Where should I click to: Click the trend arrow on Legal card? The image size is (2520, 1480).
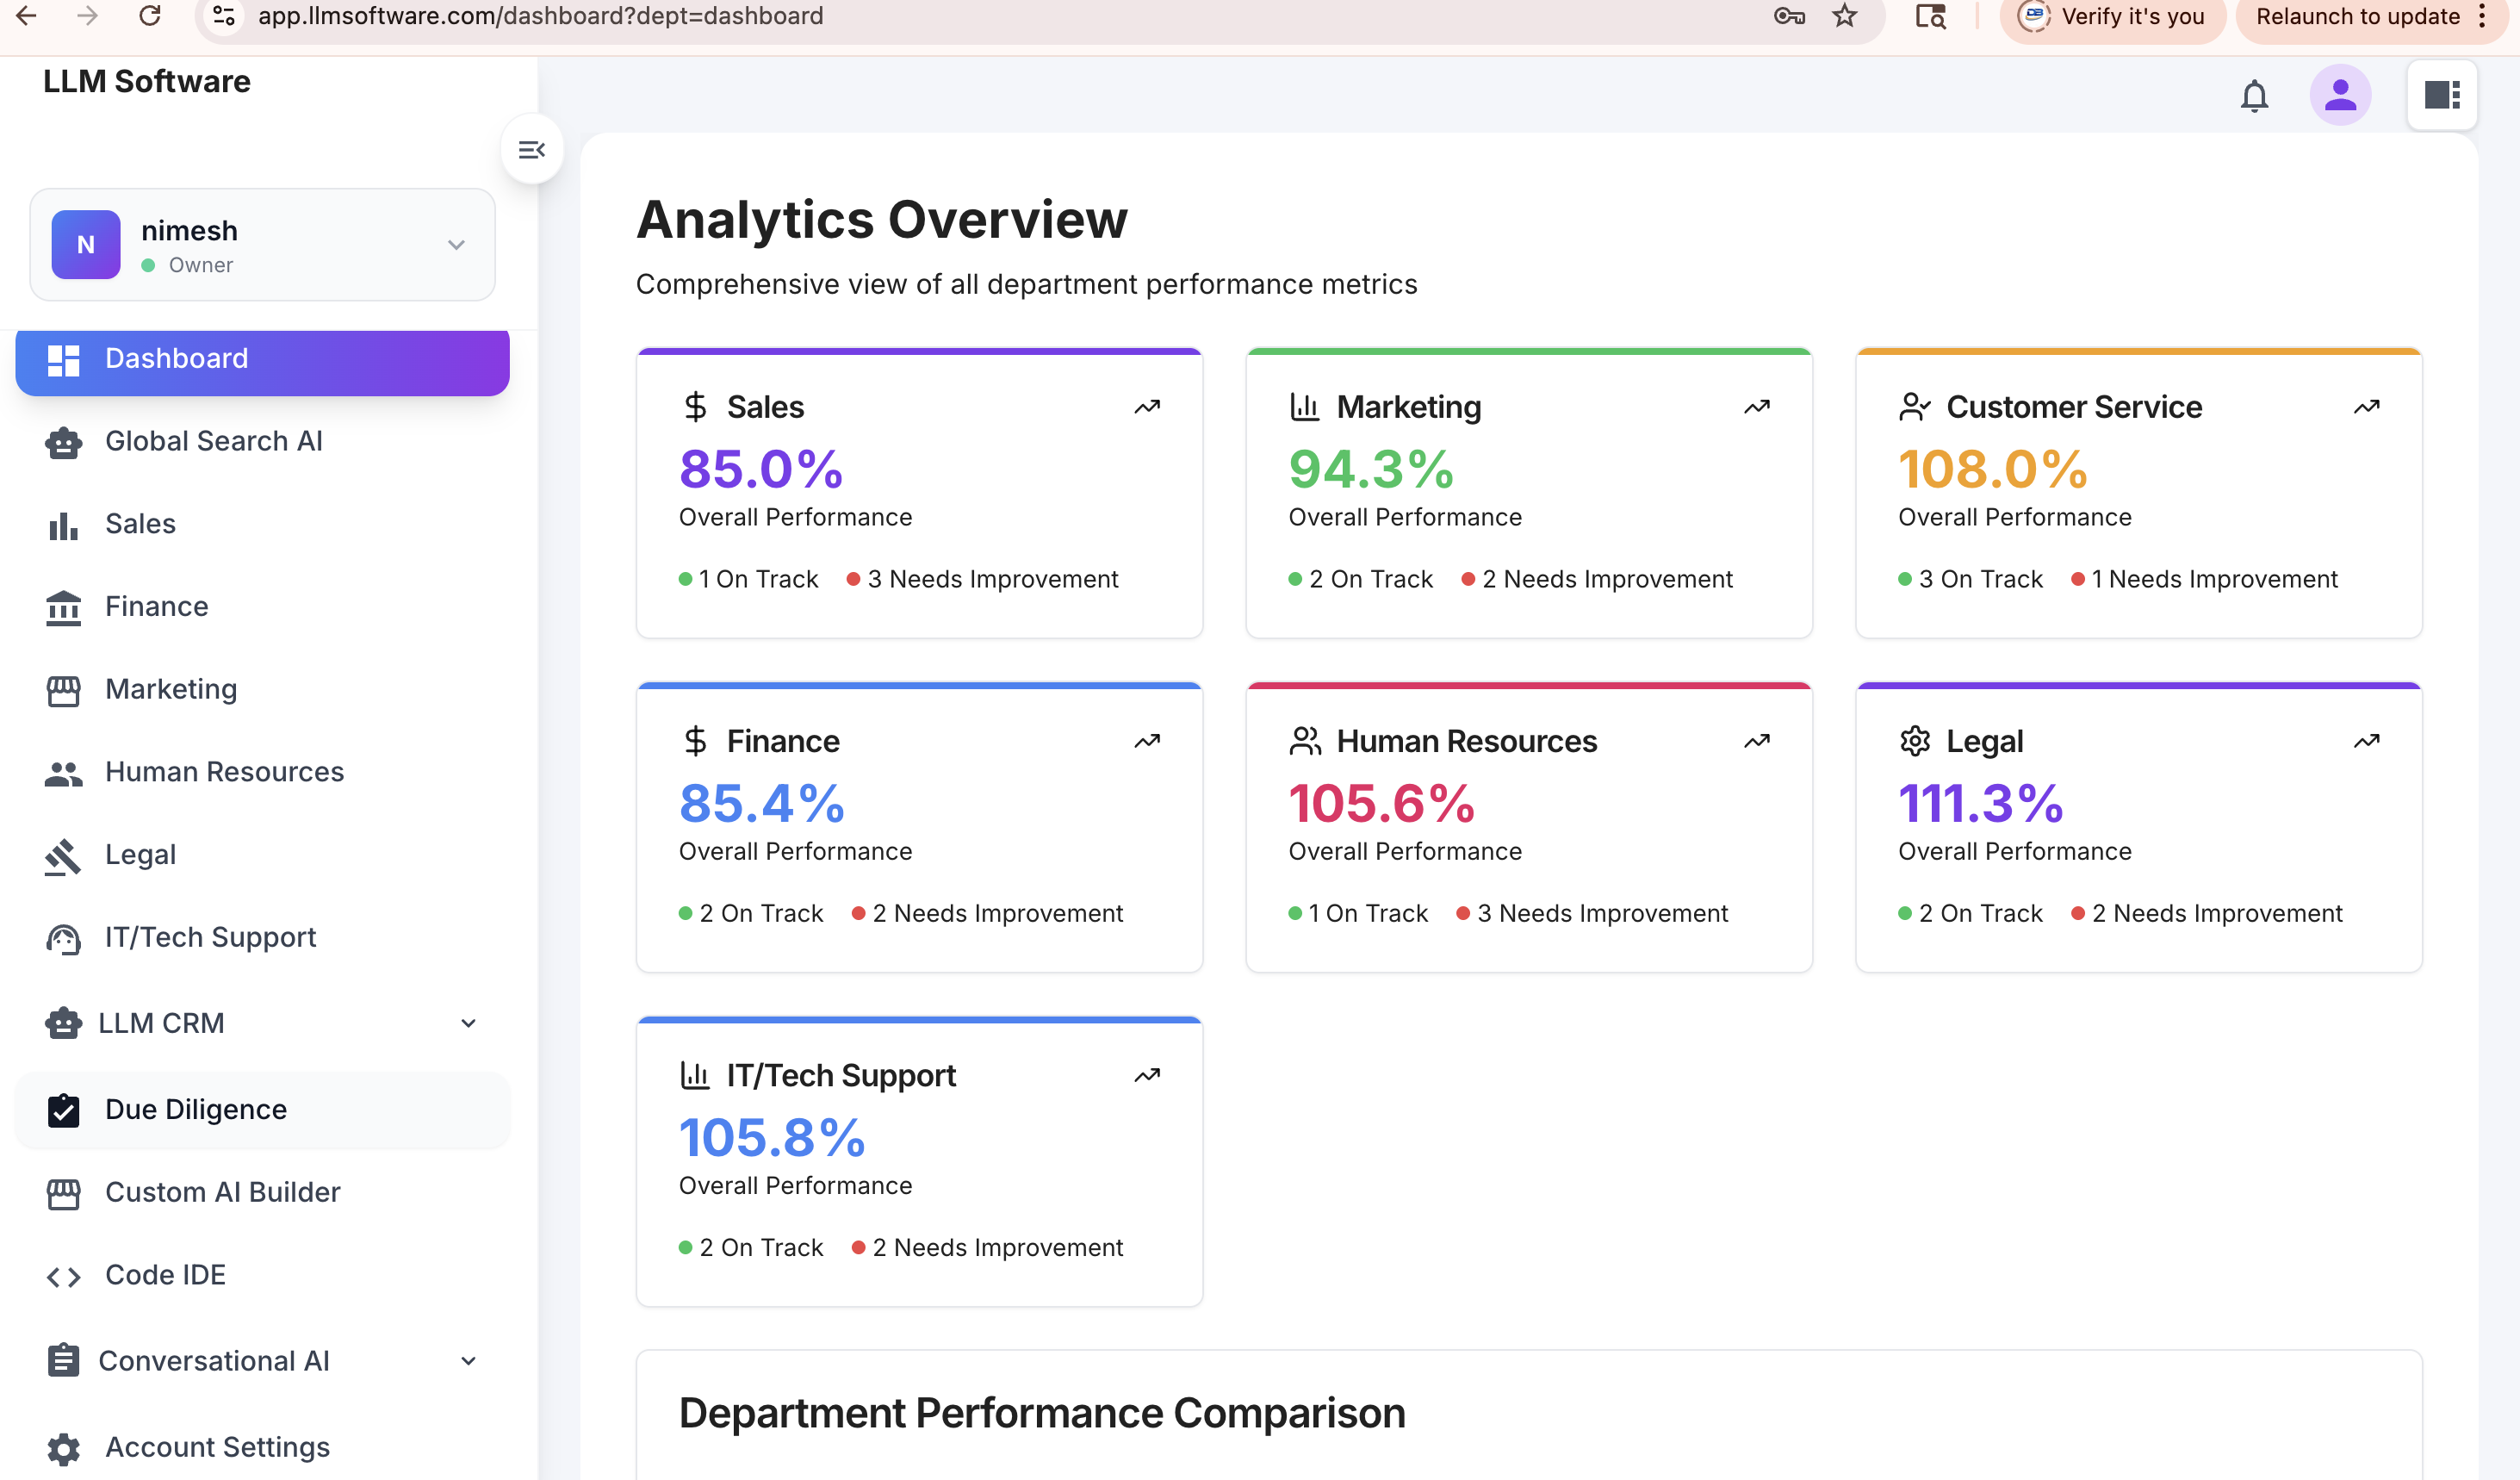coord(2366,741)
